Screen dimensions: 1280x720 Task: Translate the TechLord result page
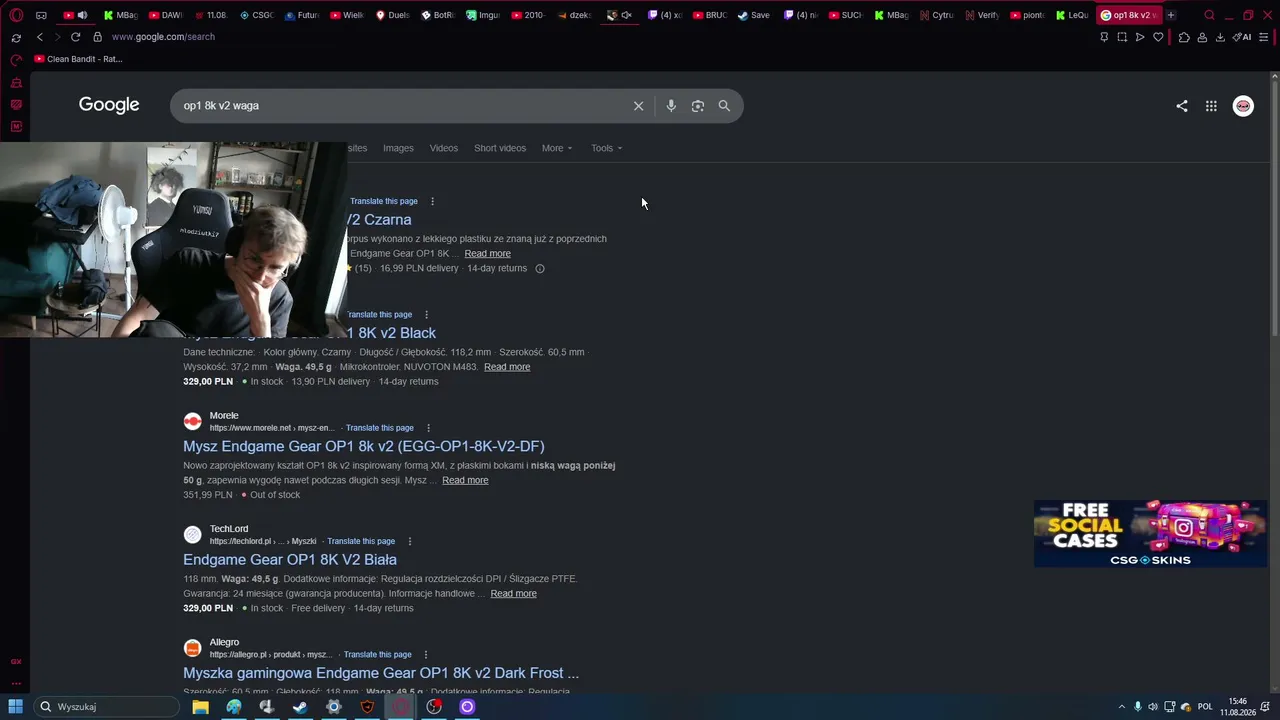361,541
